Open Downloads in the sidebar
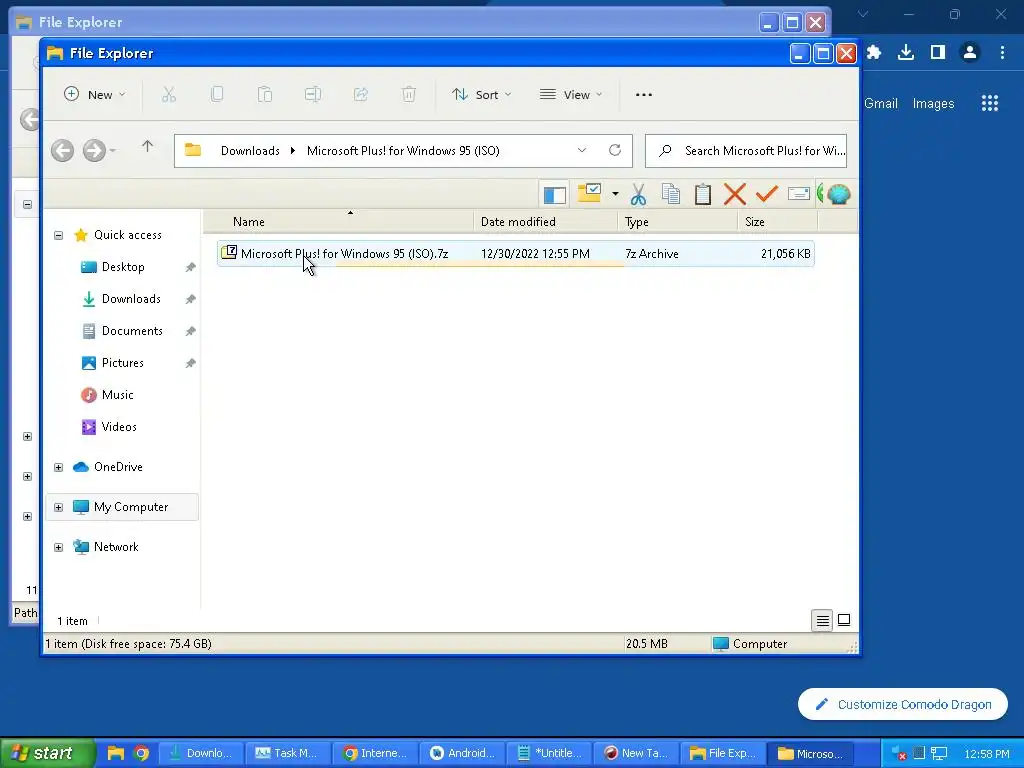The width and height of the screenshot is (1024, 768). click(131, 299)
